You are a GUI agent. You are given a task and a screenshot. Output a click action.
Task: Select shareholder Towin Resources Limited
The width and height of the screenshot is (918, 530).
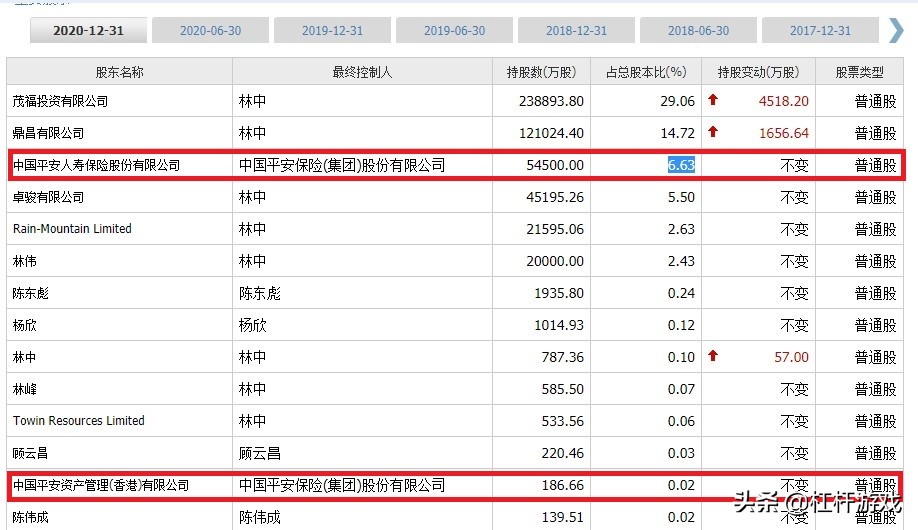[78, 420]
